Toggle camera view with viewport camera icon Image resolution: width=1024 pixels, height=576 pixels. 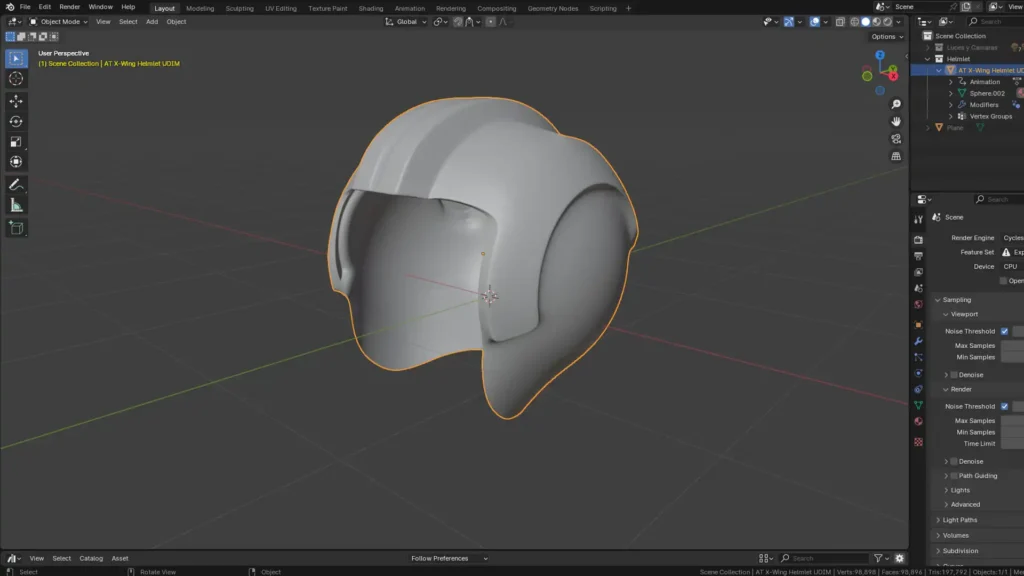[x=896, y=138]
